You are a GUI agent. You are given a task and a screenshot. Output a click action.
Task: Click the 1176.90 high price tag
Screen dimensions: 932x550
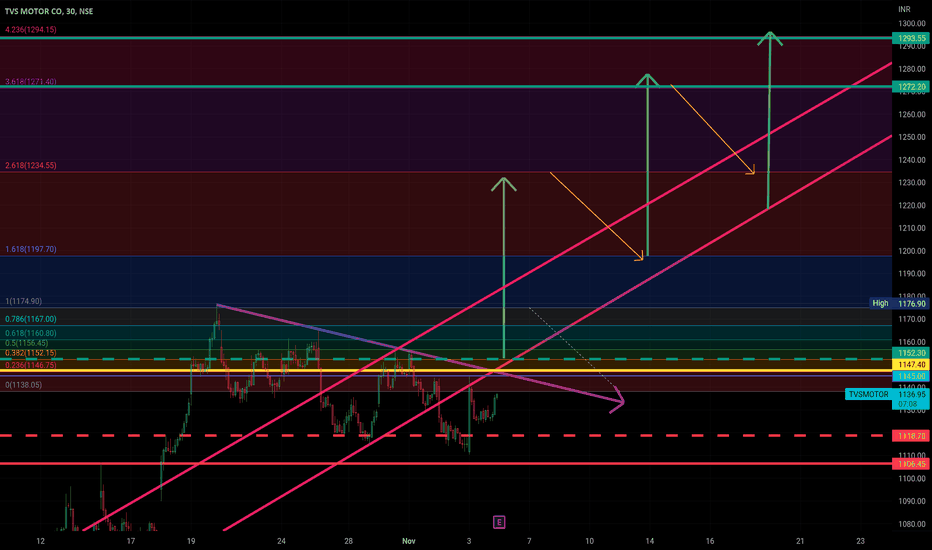tap(911, 304)
